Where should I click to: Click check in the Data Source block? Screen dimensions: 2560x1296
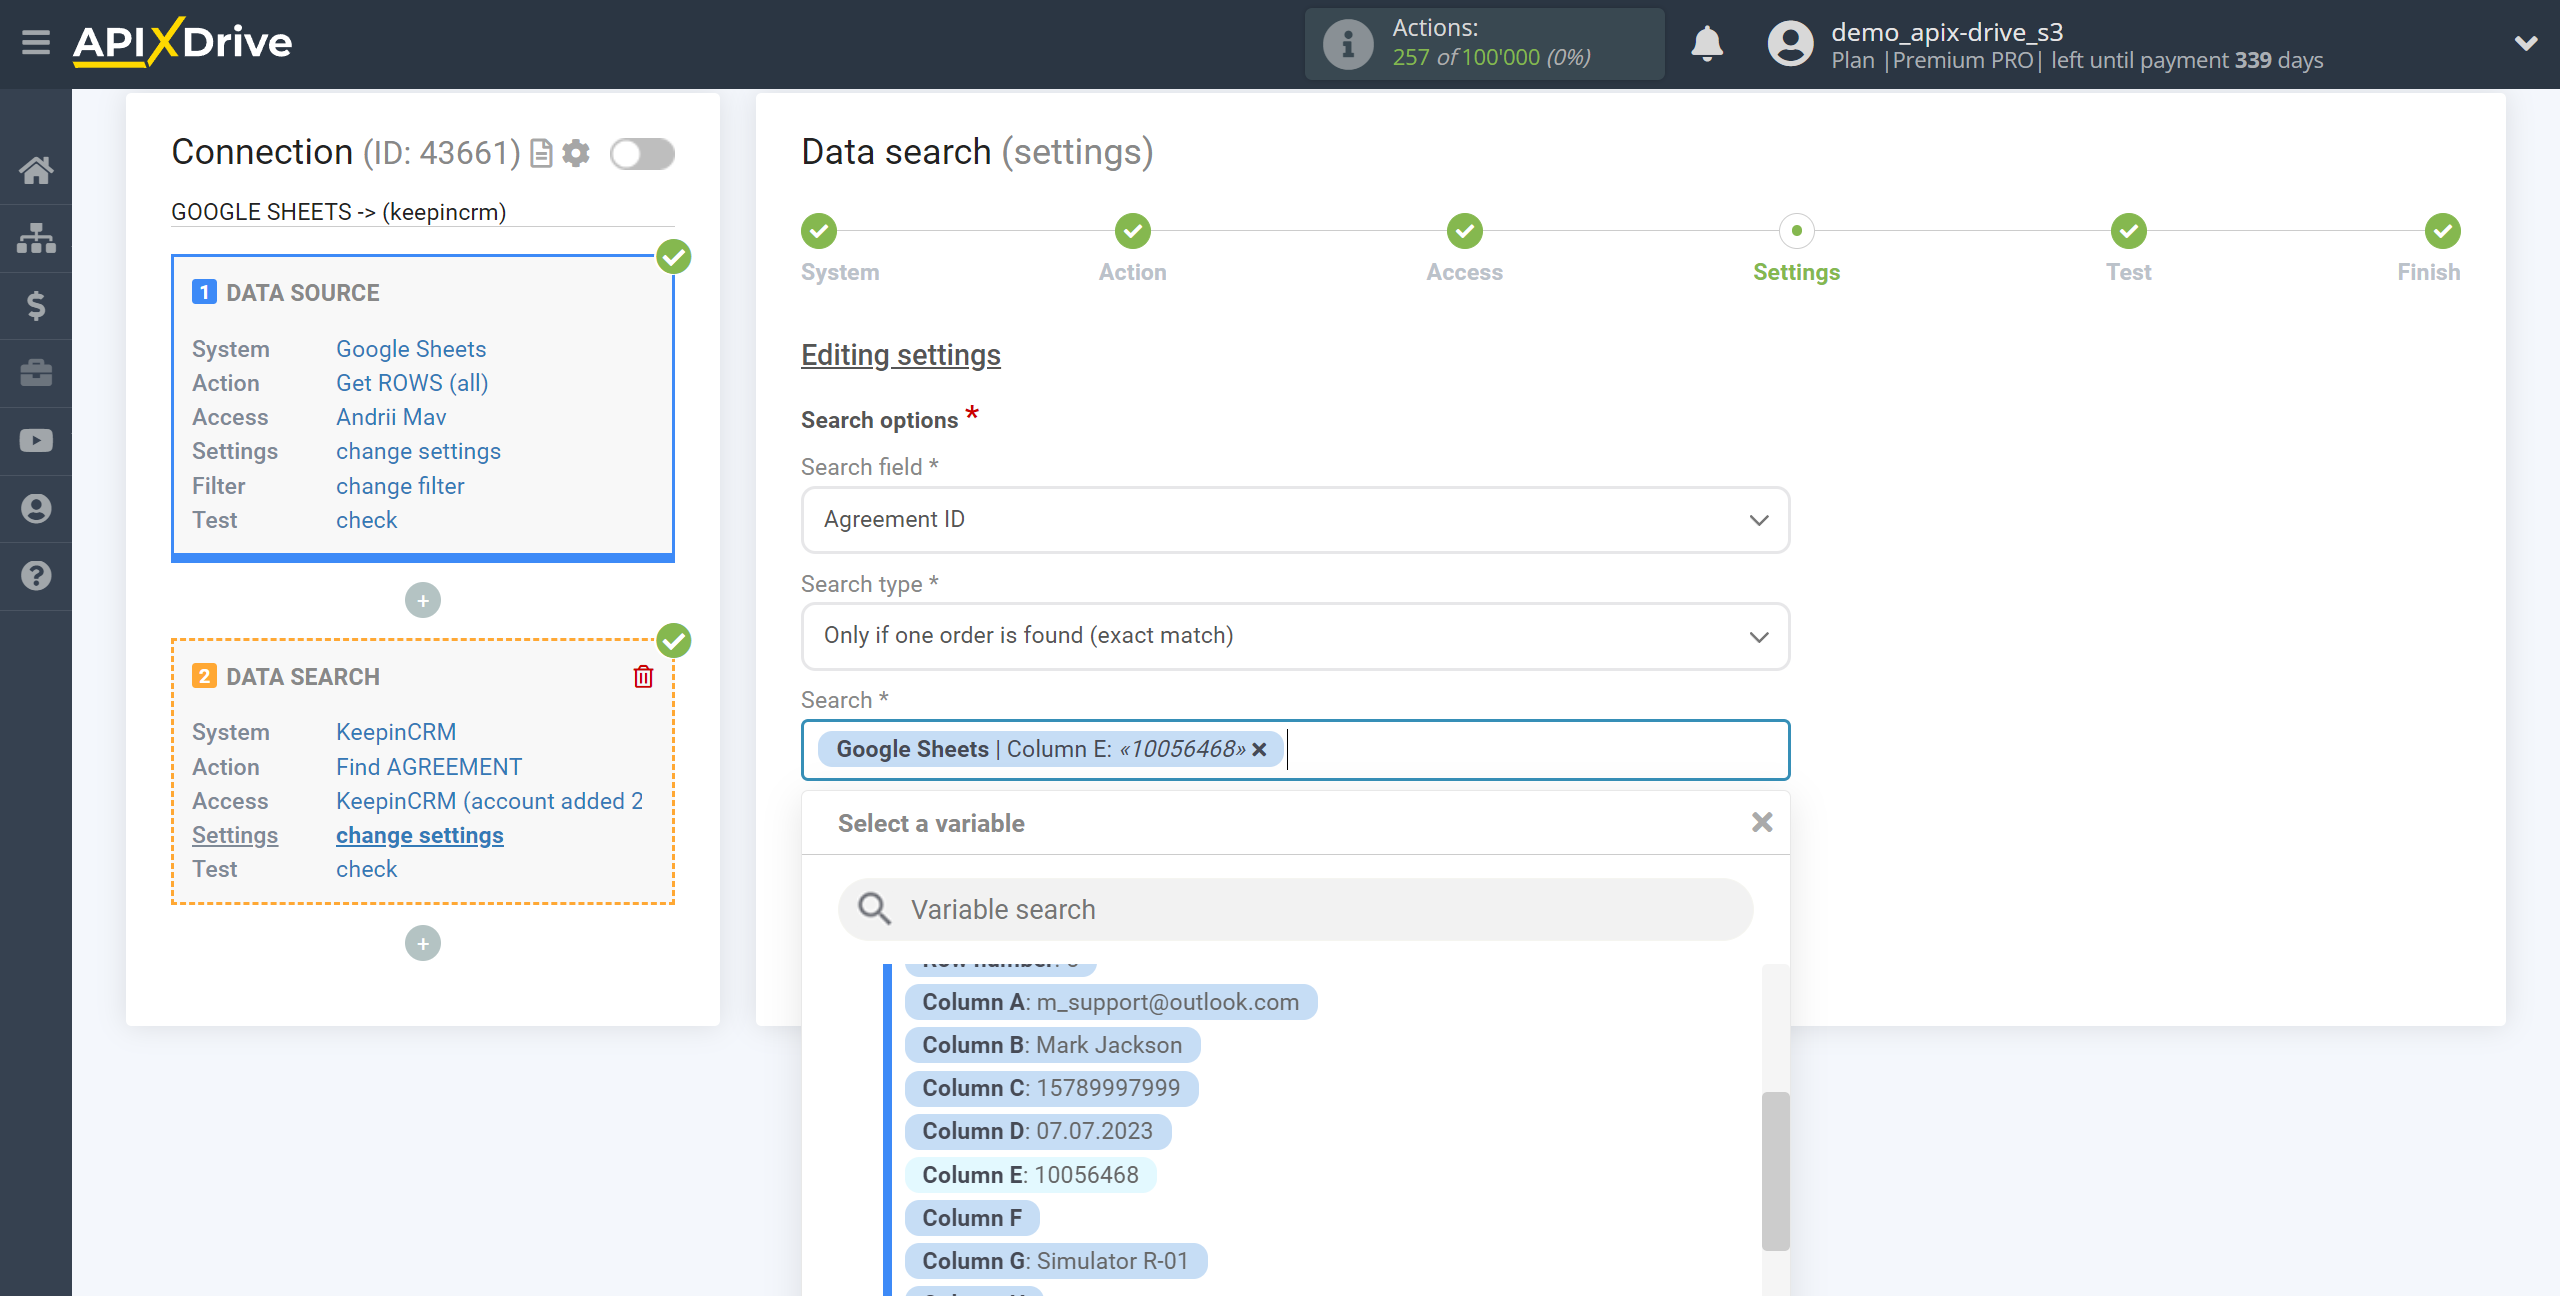pyautogui.click(x=366, y=520)
